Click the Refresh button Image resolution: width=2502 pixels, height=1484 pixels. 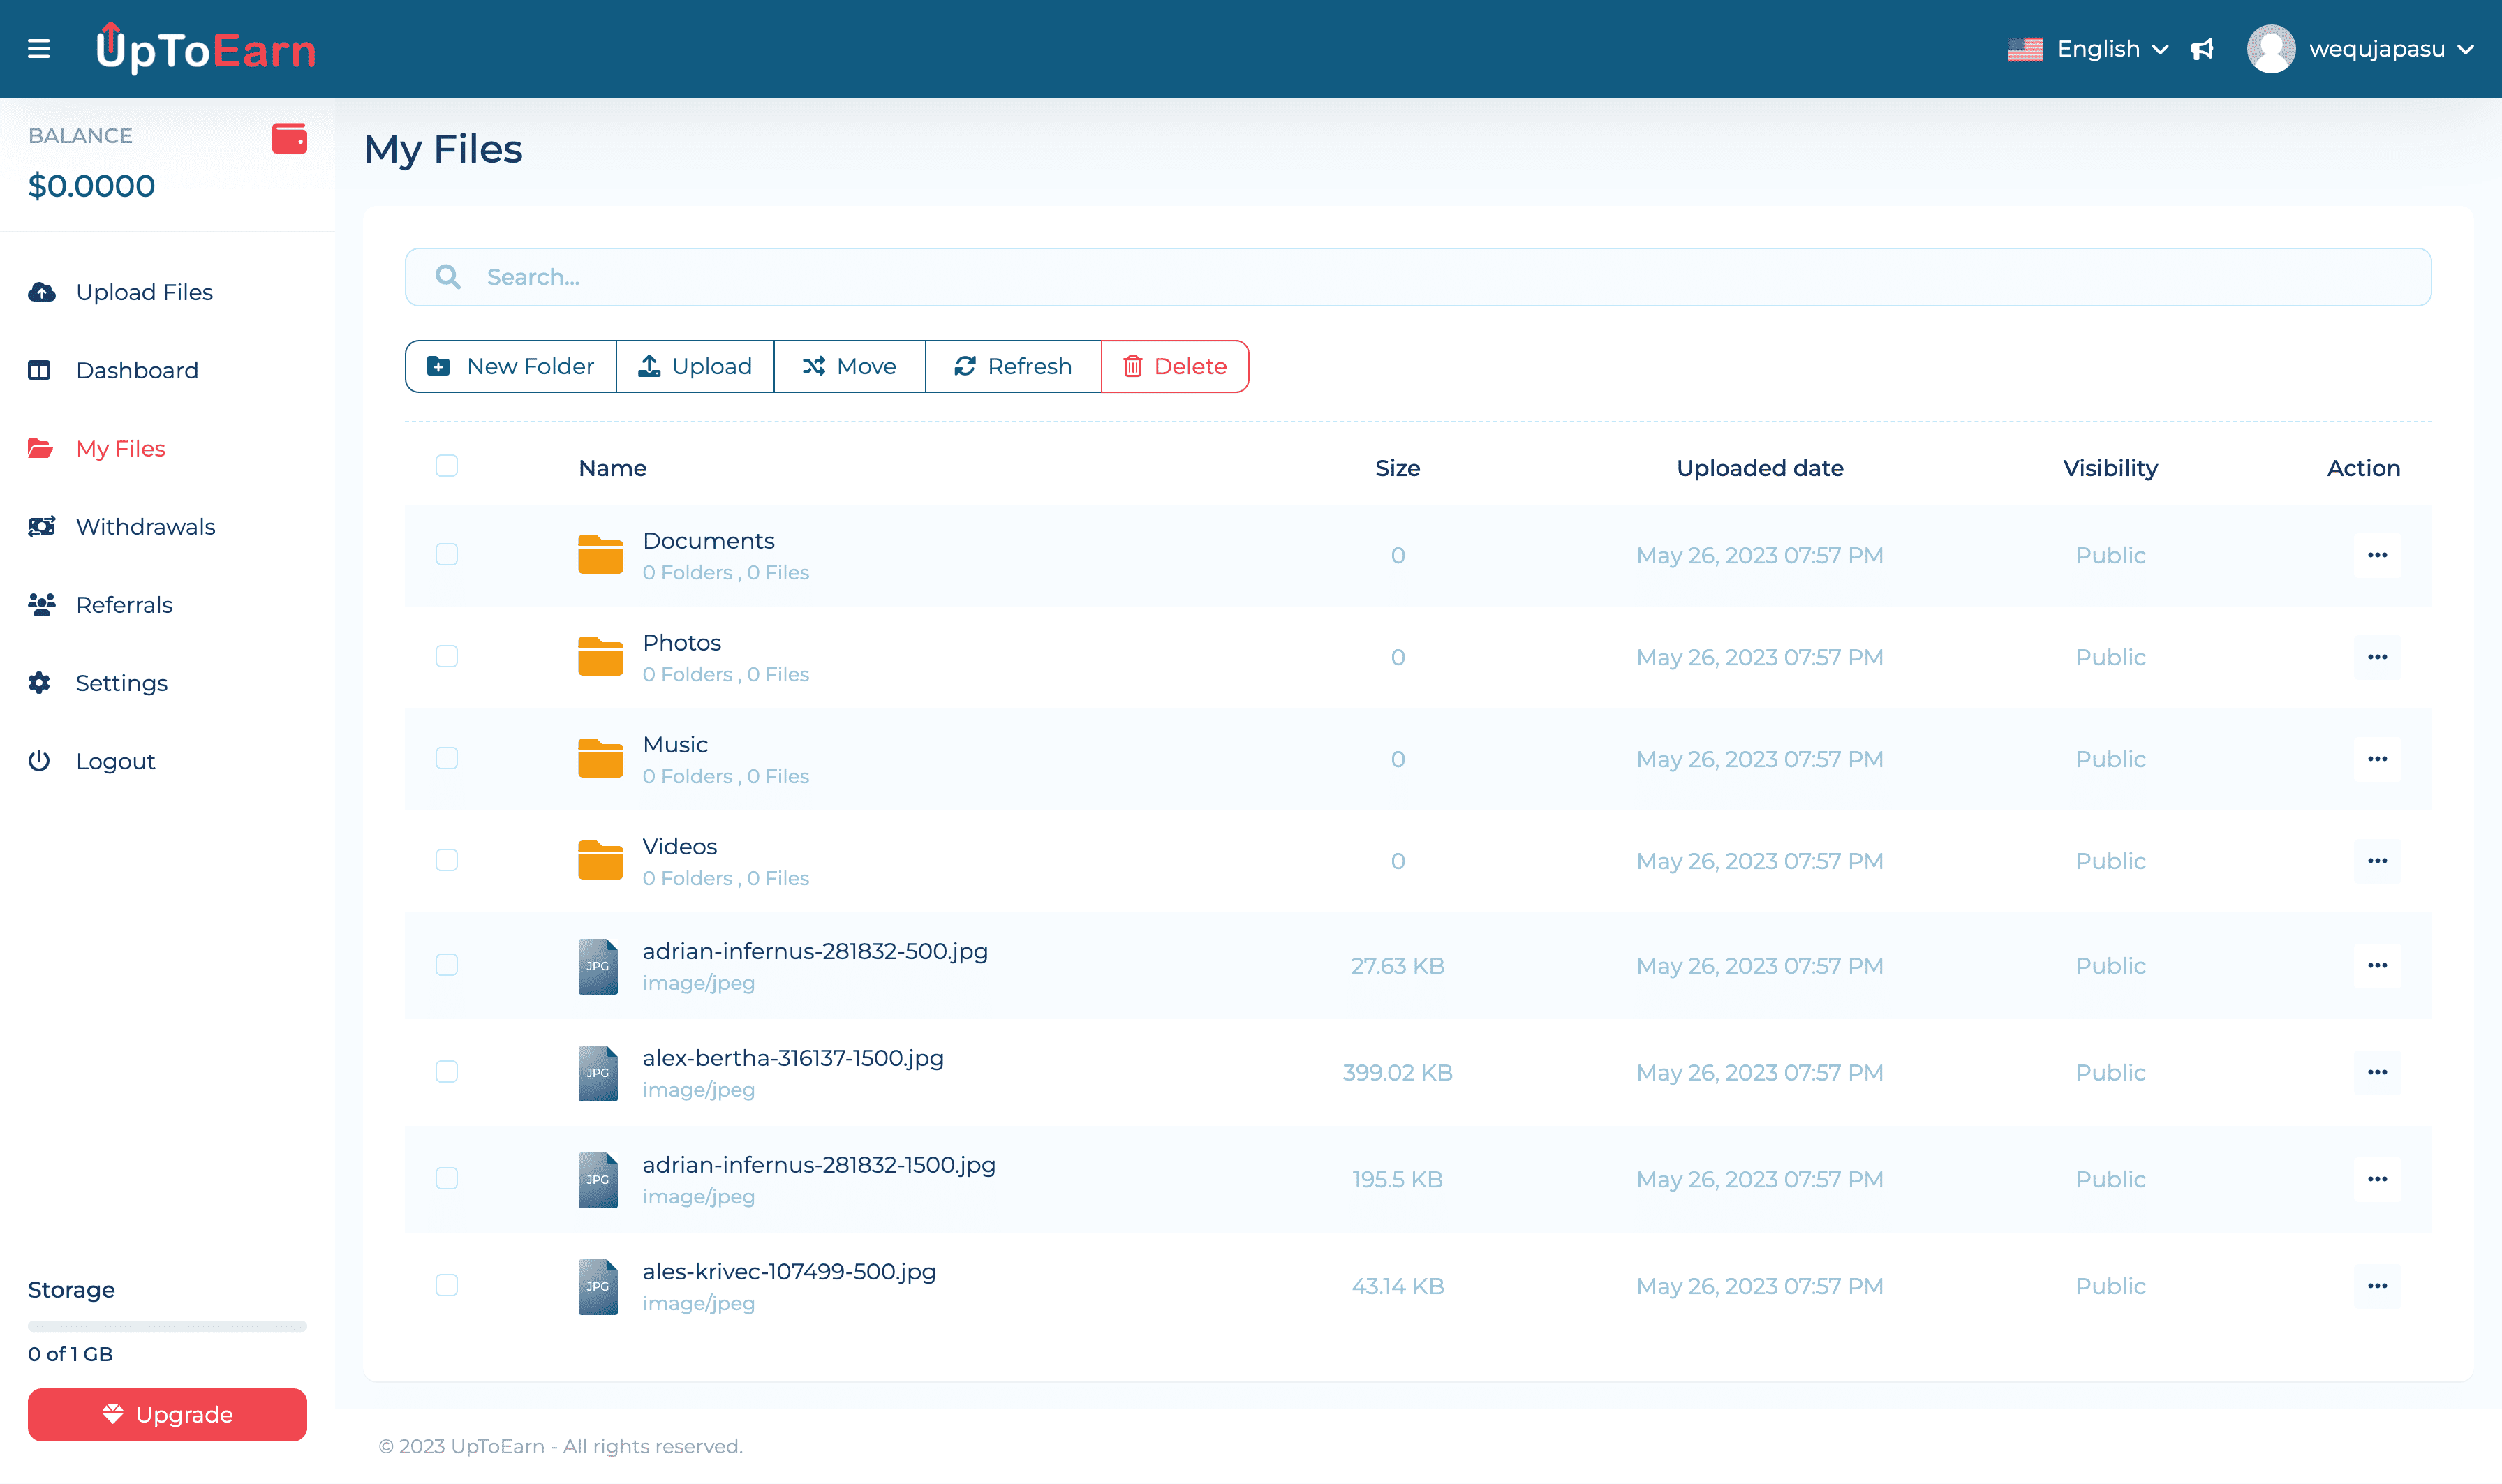click(x=1013, y=366)
